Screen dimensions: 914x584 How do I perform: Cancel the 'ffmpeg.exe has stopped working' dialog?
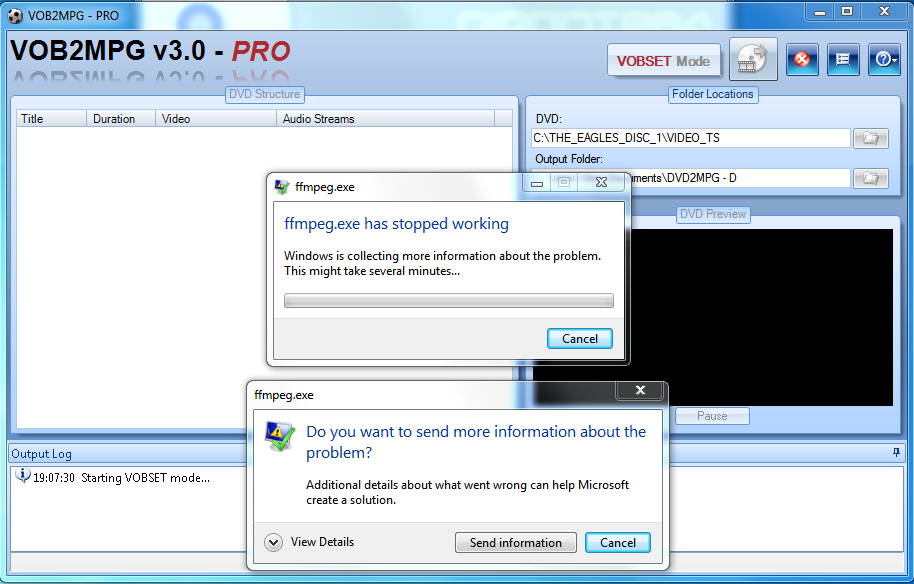(579, 339)
